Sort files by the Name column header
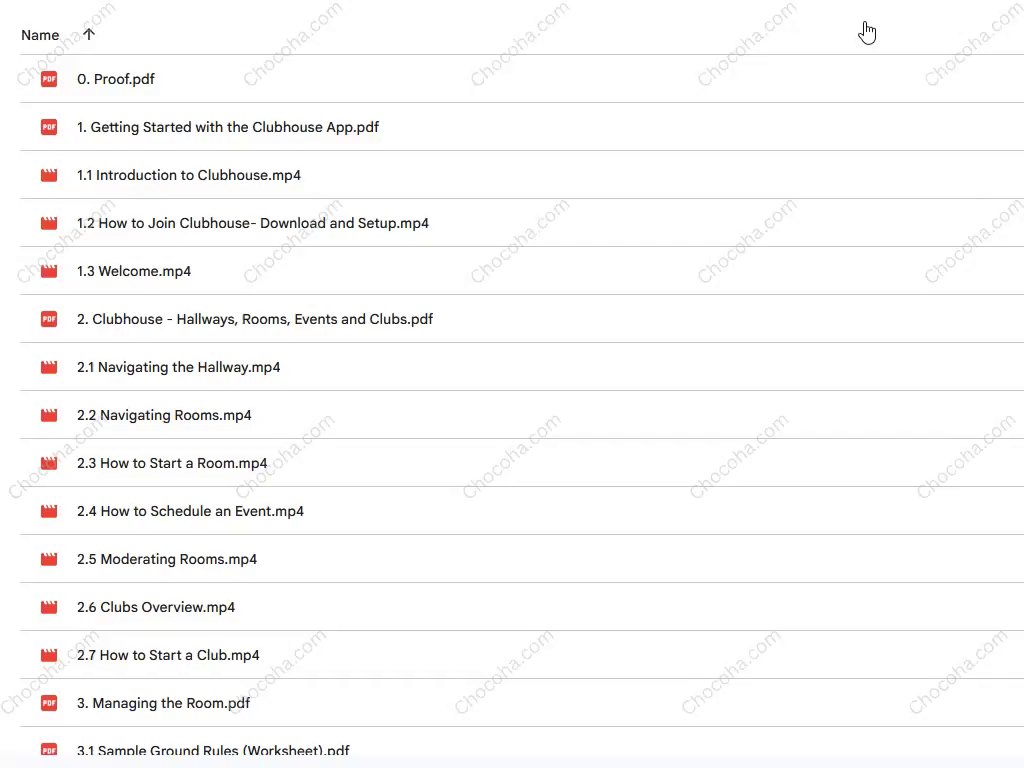This screenshot has width=1024, height=768. (x=40, y=35)
